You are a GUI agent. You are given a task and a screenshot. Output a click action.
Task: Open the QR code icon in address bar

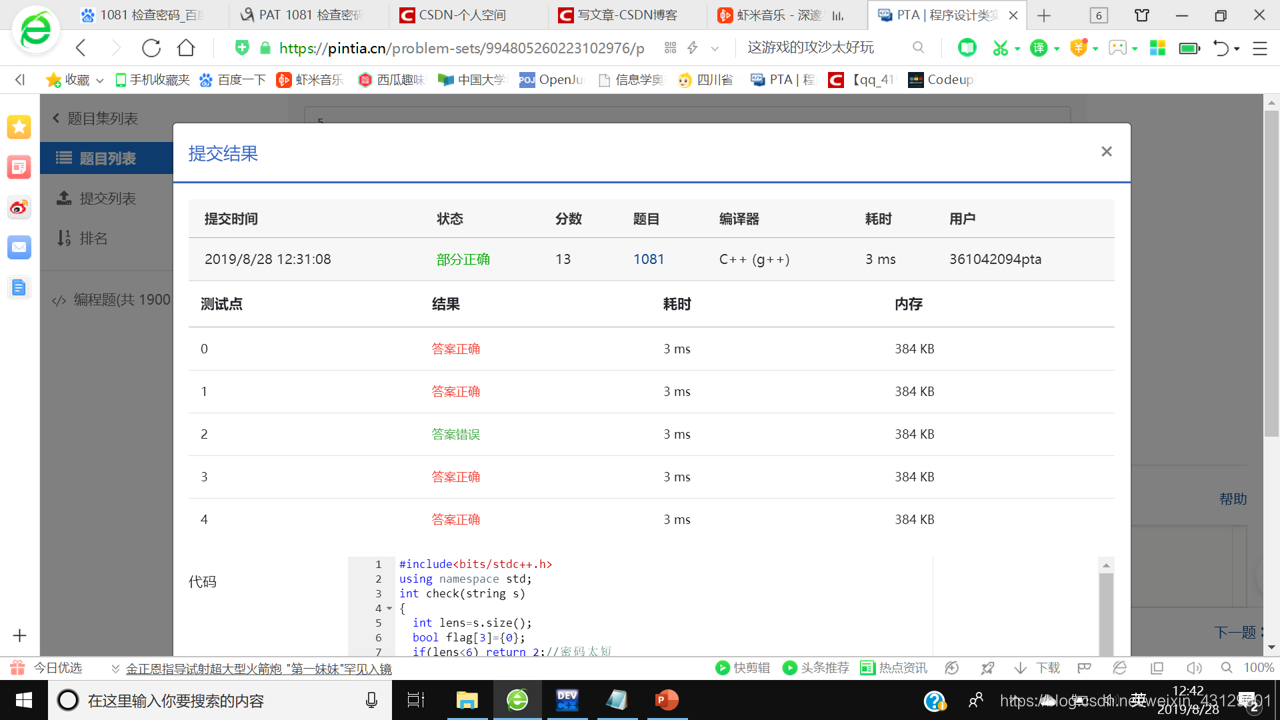pyautogui.click(x=670, y=47)
